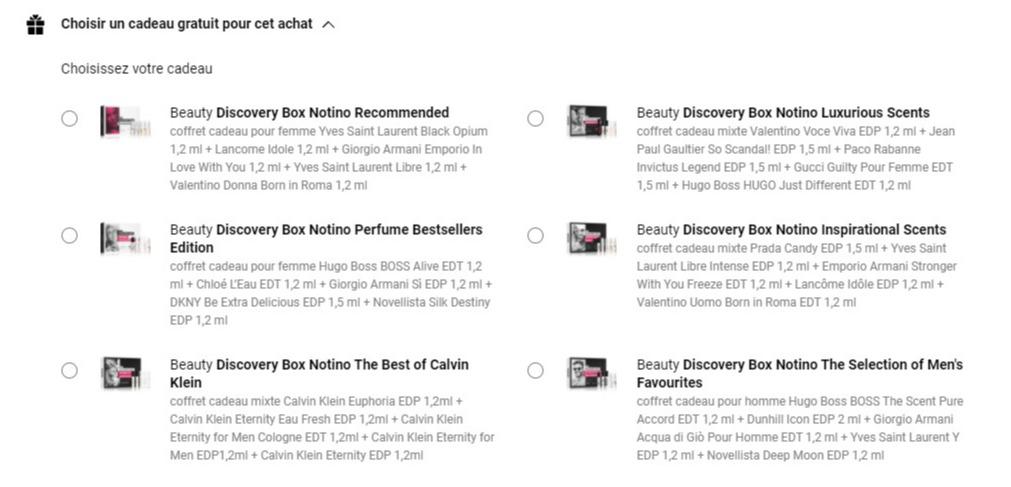Click Men's Favourites box thumbnail
1011x487 pixels.
point(587,373)
